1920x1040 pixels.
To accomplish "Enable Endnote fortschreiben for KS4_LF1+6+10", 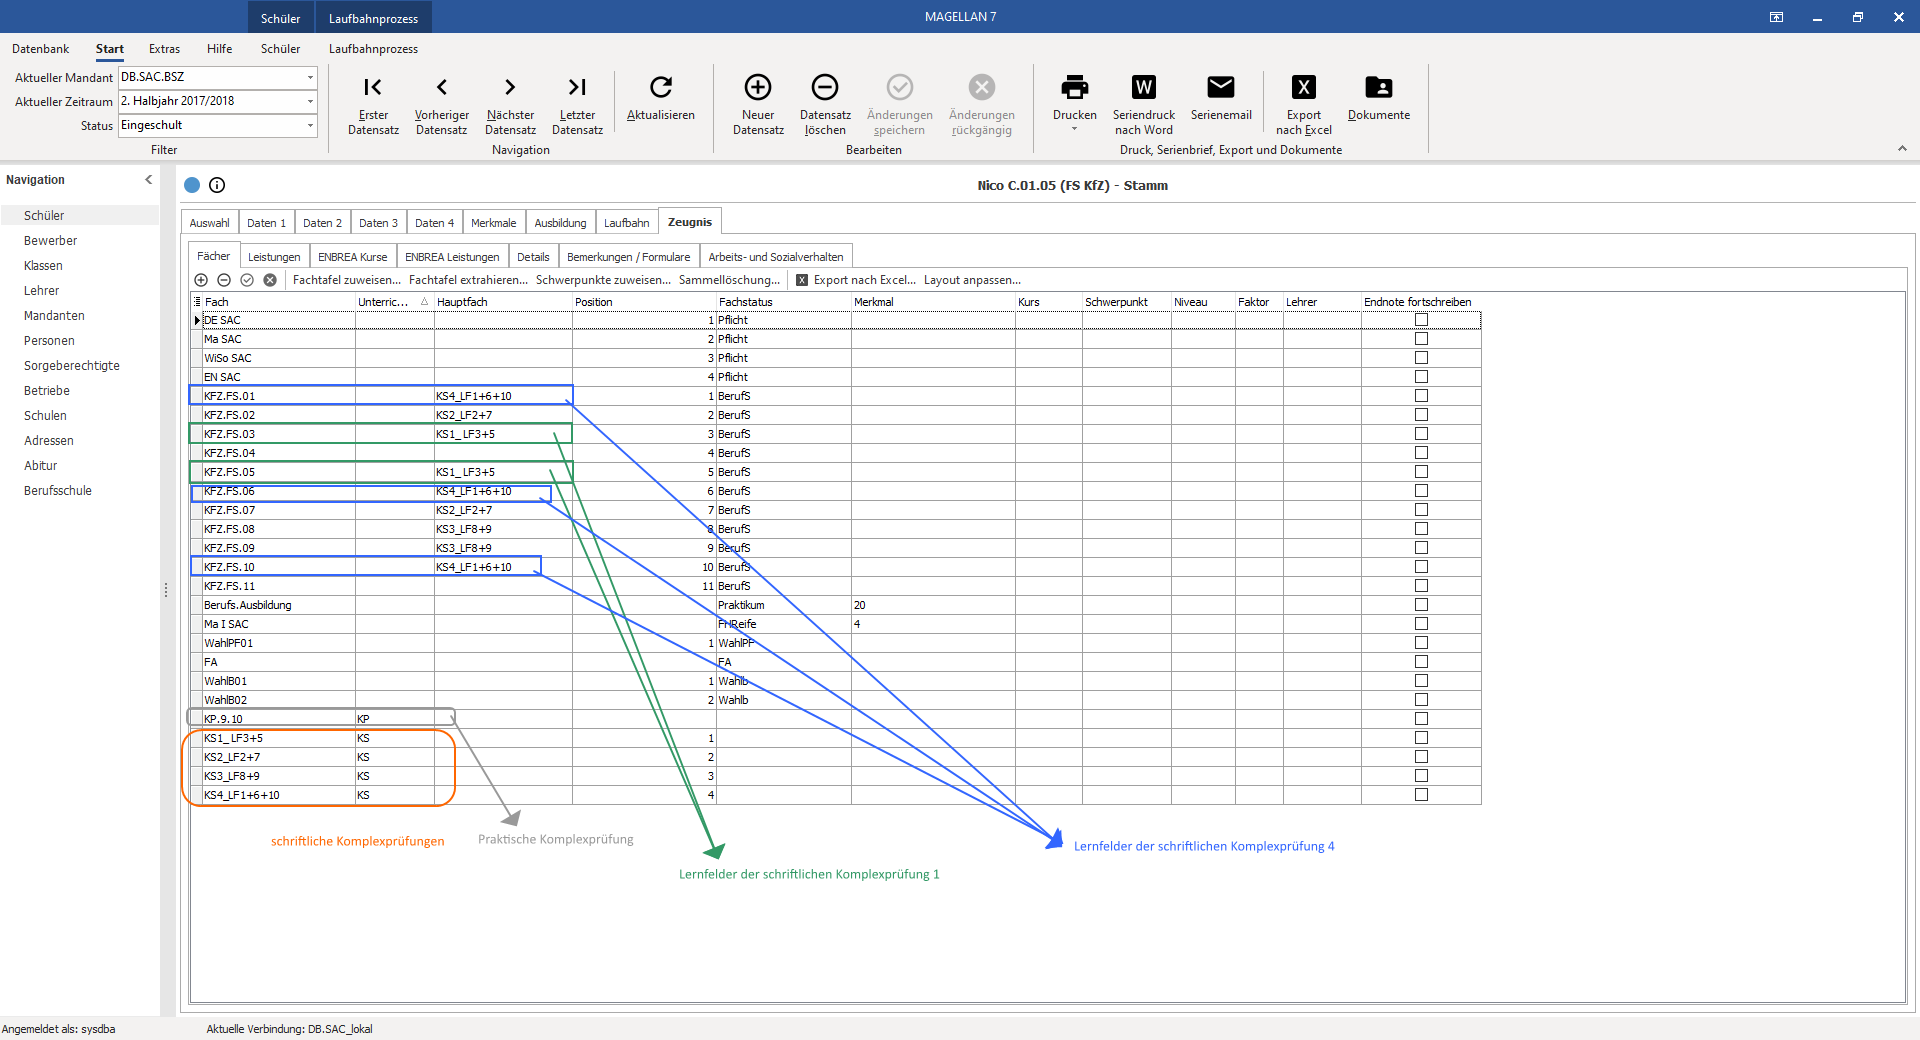I will coord(1421,795).
